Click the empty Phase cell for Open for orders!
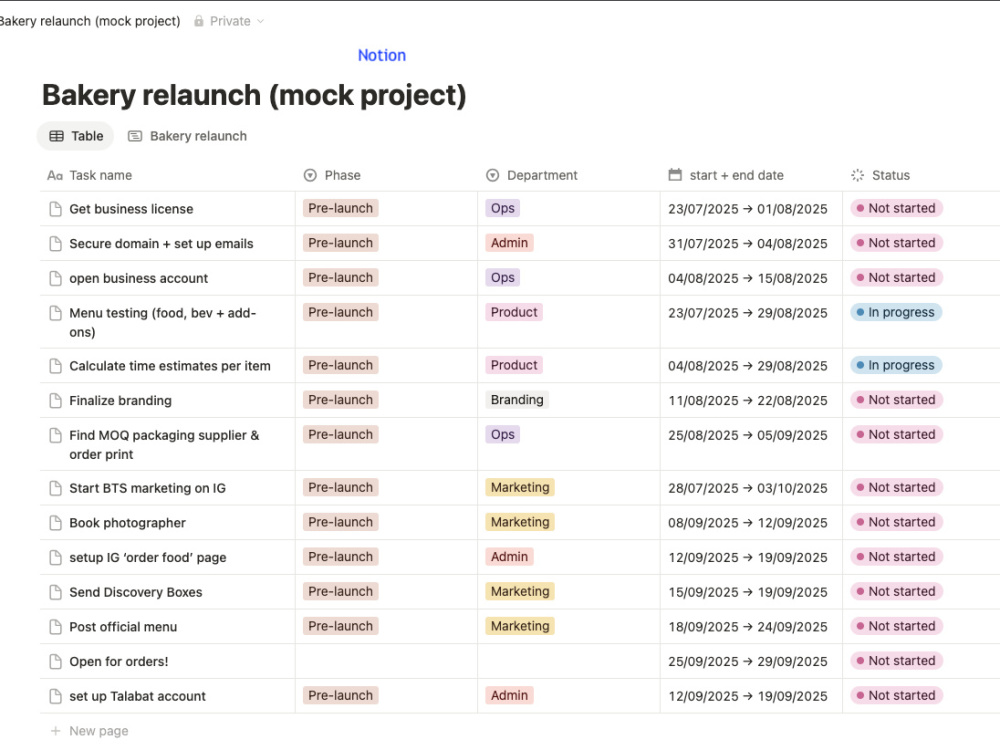This screenshot has height=750, width=1000. (x=386, y=661)
